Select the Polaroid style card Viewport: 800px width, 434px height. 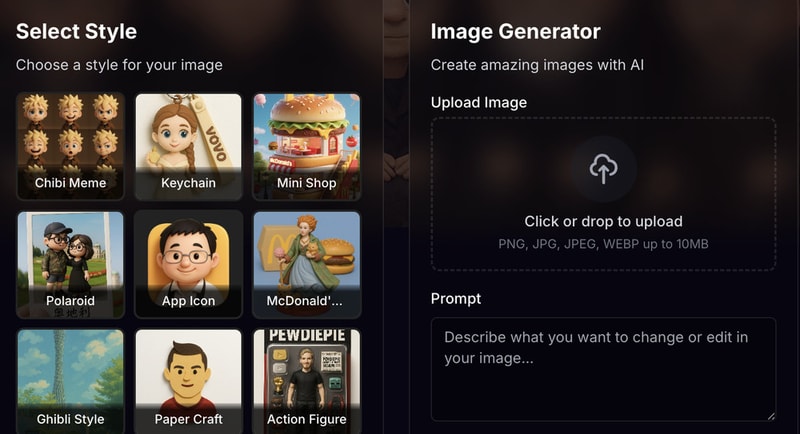coord(70,265)
